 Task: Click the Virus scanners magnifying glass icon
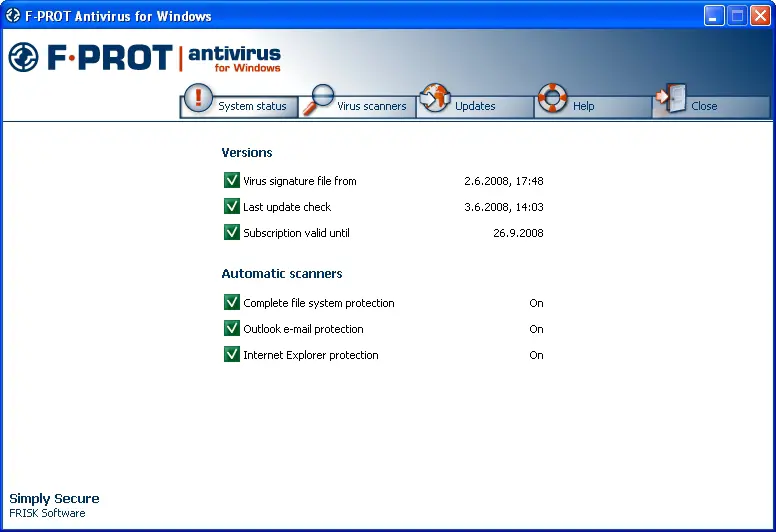coord(318,99)
